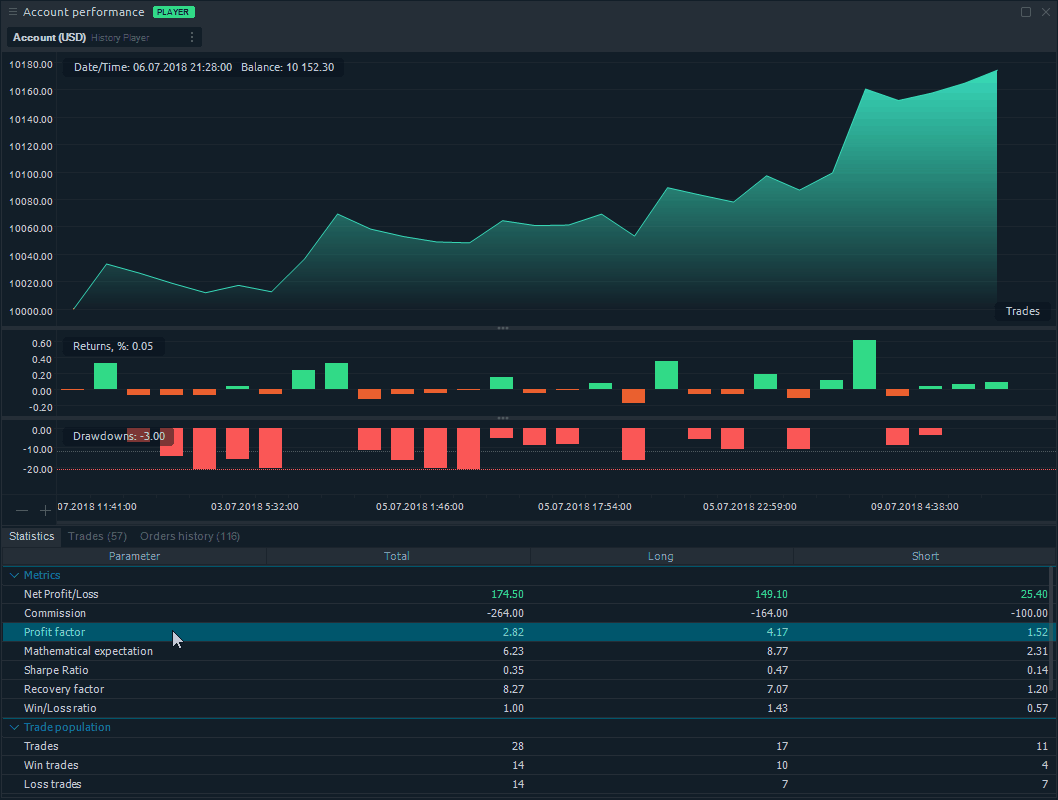Maximize the Account performance panel

1026,12
